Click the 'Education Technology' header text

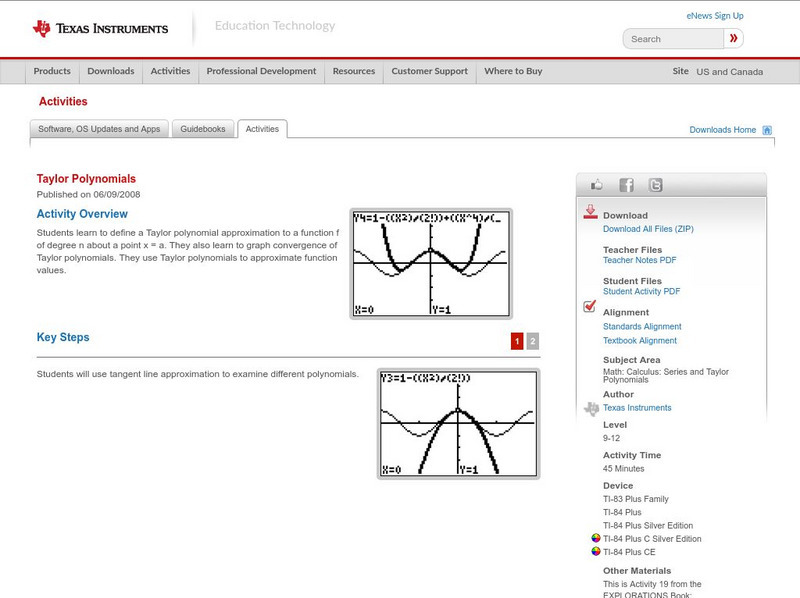[x=275, y=26]
